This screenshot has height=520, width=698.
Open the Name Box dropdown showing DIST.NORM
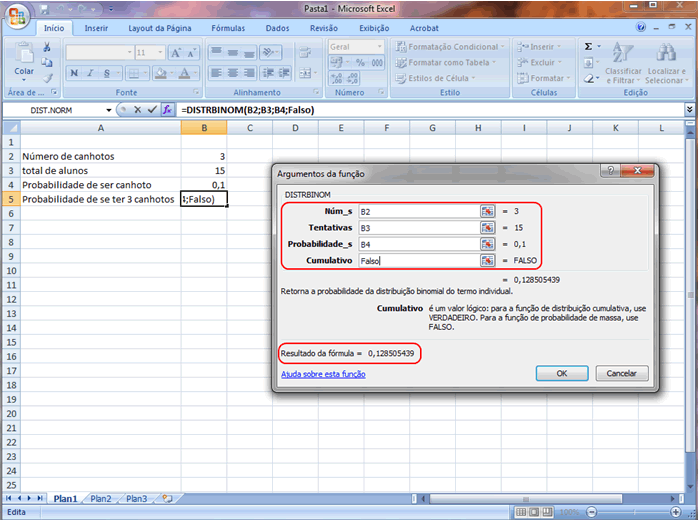tap(109, 109)
